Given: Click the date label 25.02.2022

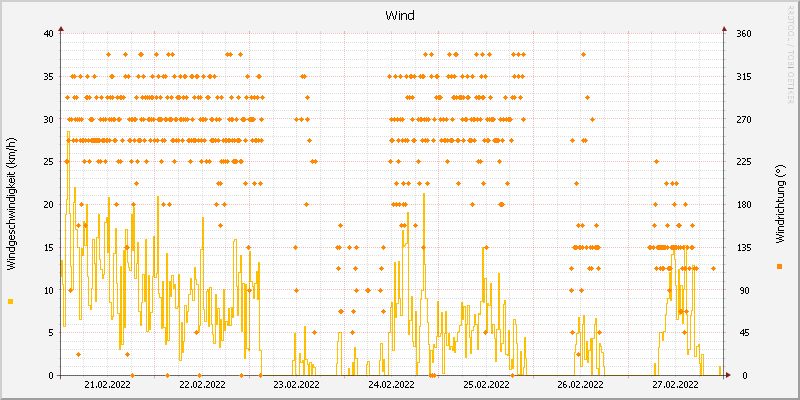Looking at the screenshot, I should [486, 384].
